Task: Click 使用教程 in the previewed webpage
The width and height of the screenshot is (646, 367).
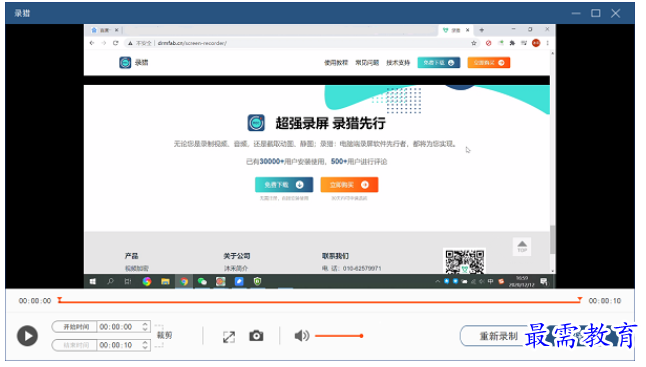Action: pos(336,63)
